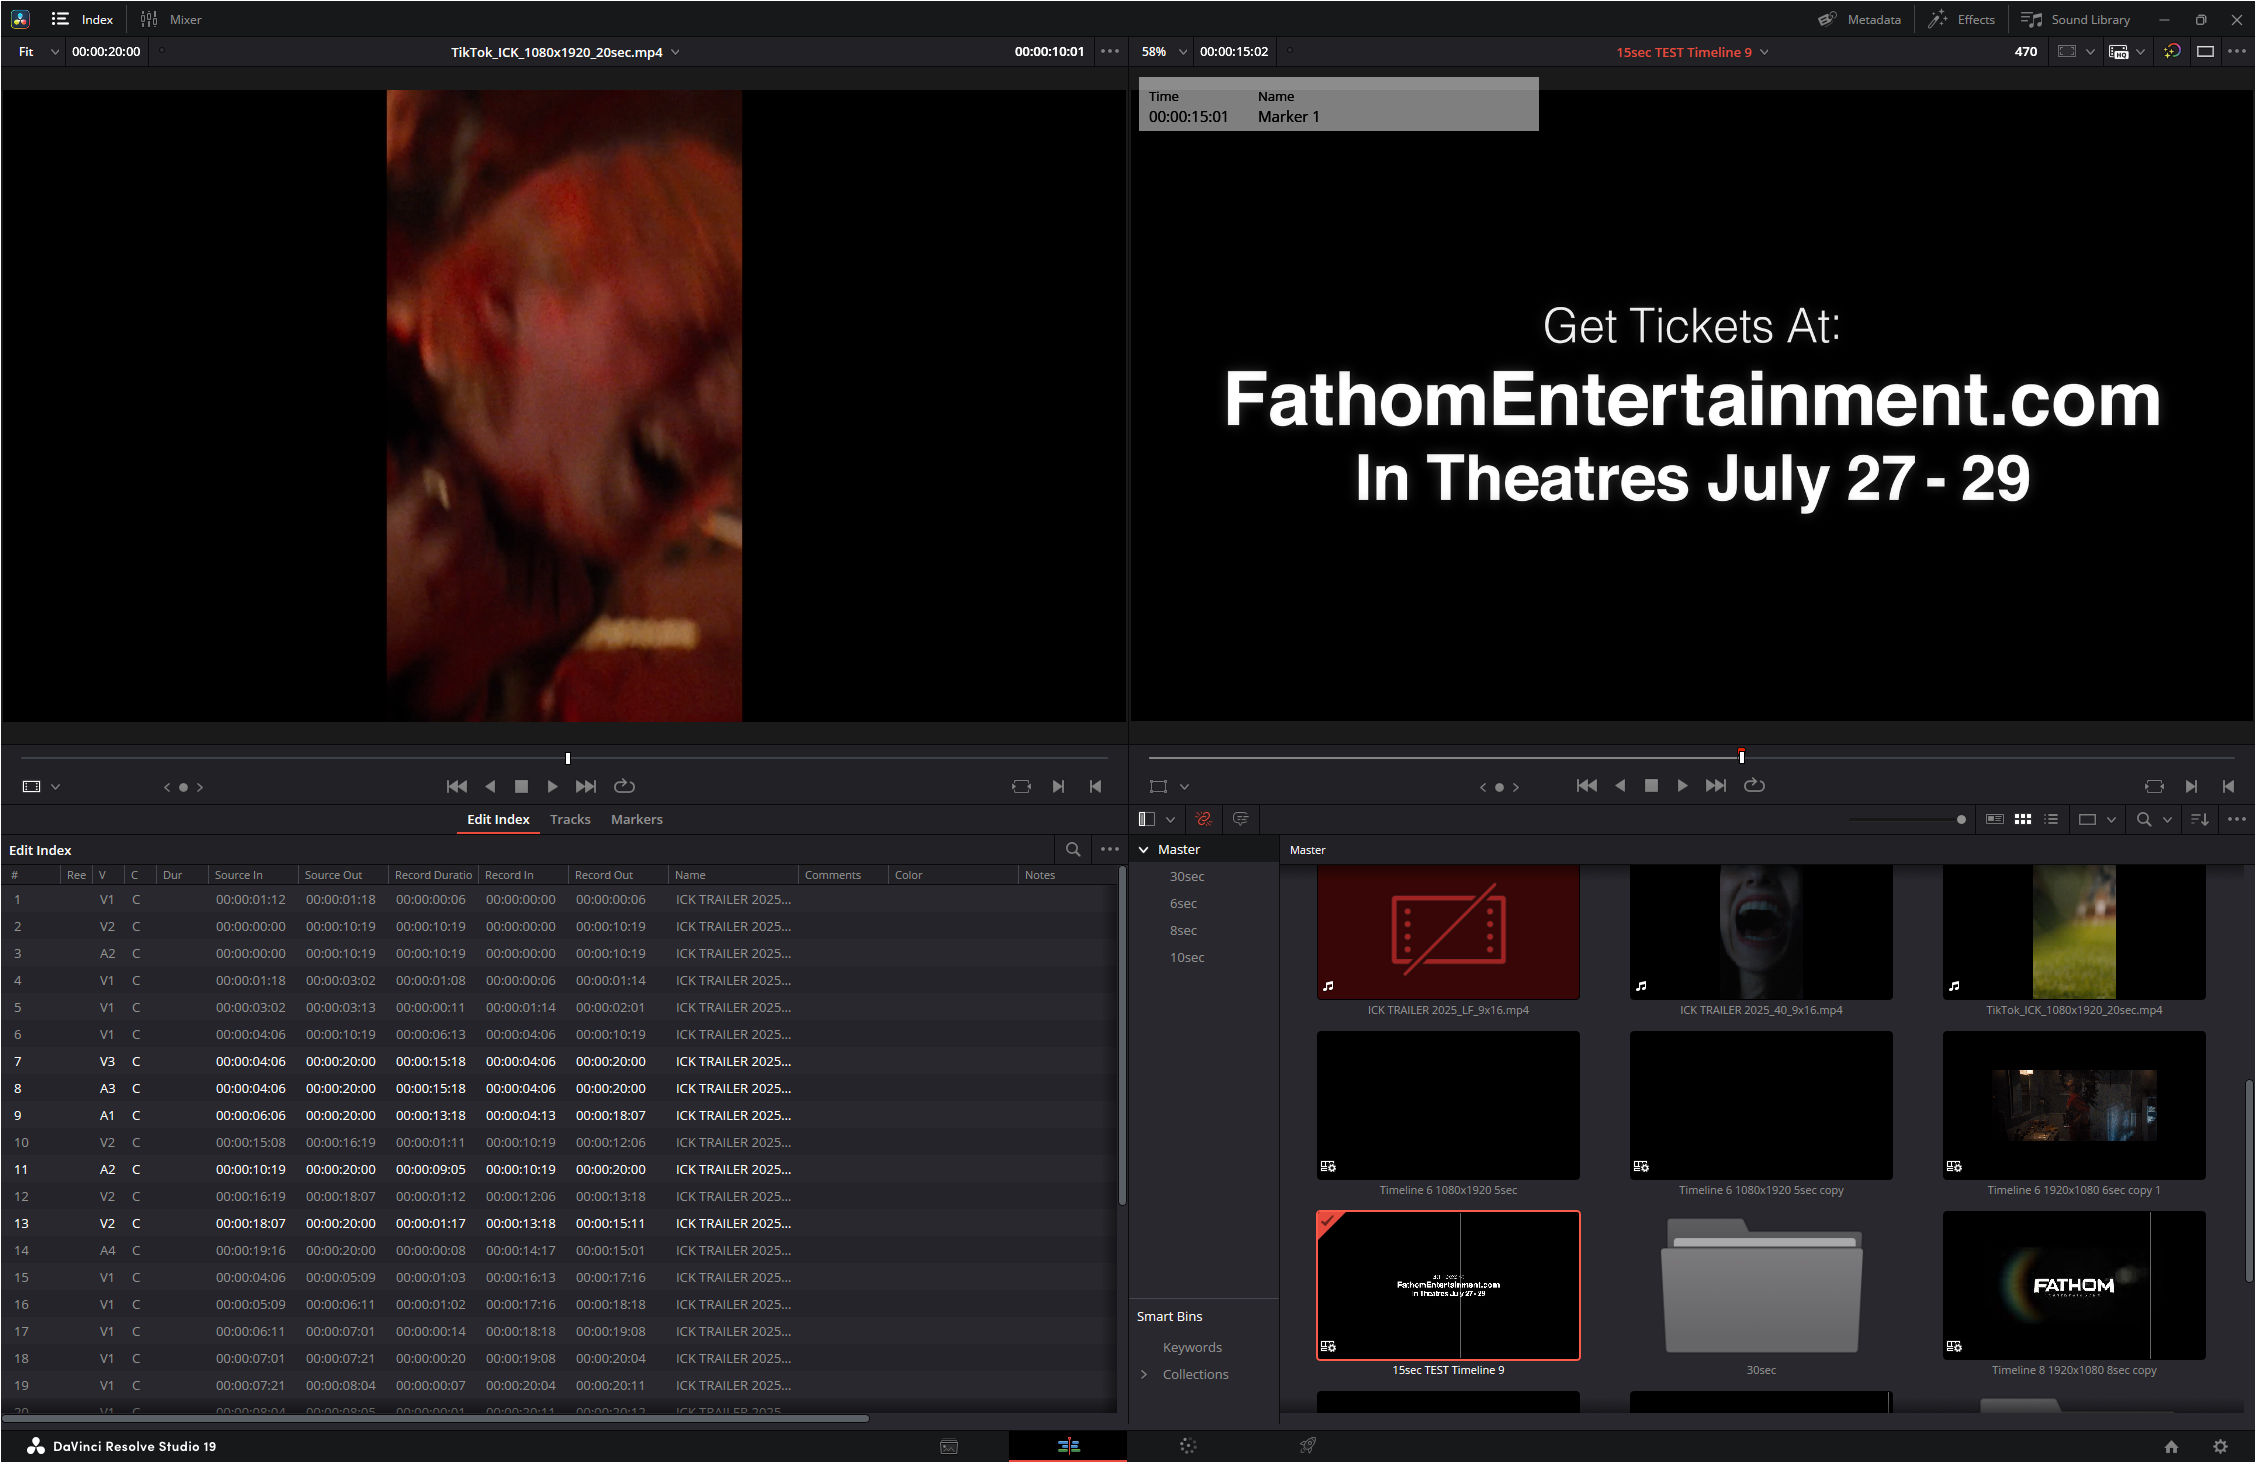Viewport: 2256px width, 1464px height.
Task: Click Mark Out icon in source viewer
Action: point(1095,786)
